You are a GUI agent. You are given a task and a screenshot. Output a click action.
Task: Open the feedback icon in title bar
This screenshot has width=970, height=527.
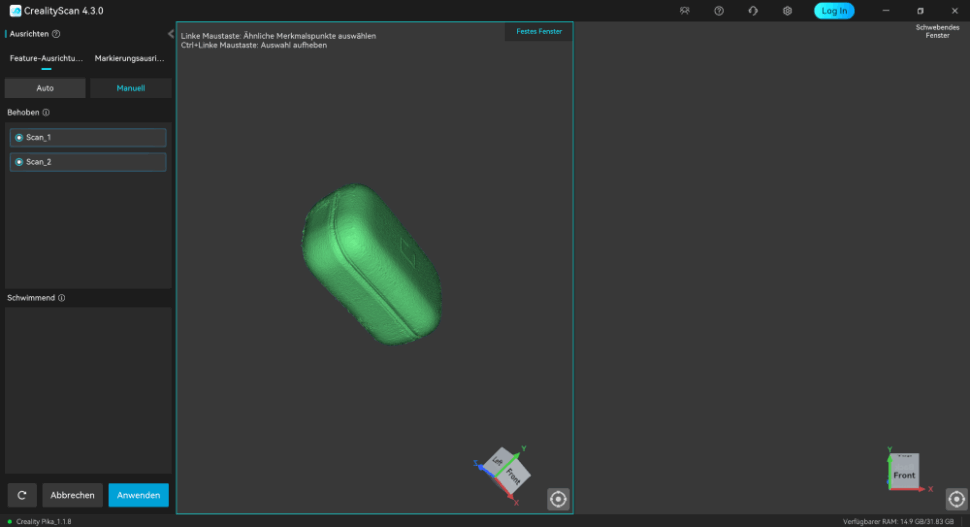(x=684, y=11)
